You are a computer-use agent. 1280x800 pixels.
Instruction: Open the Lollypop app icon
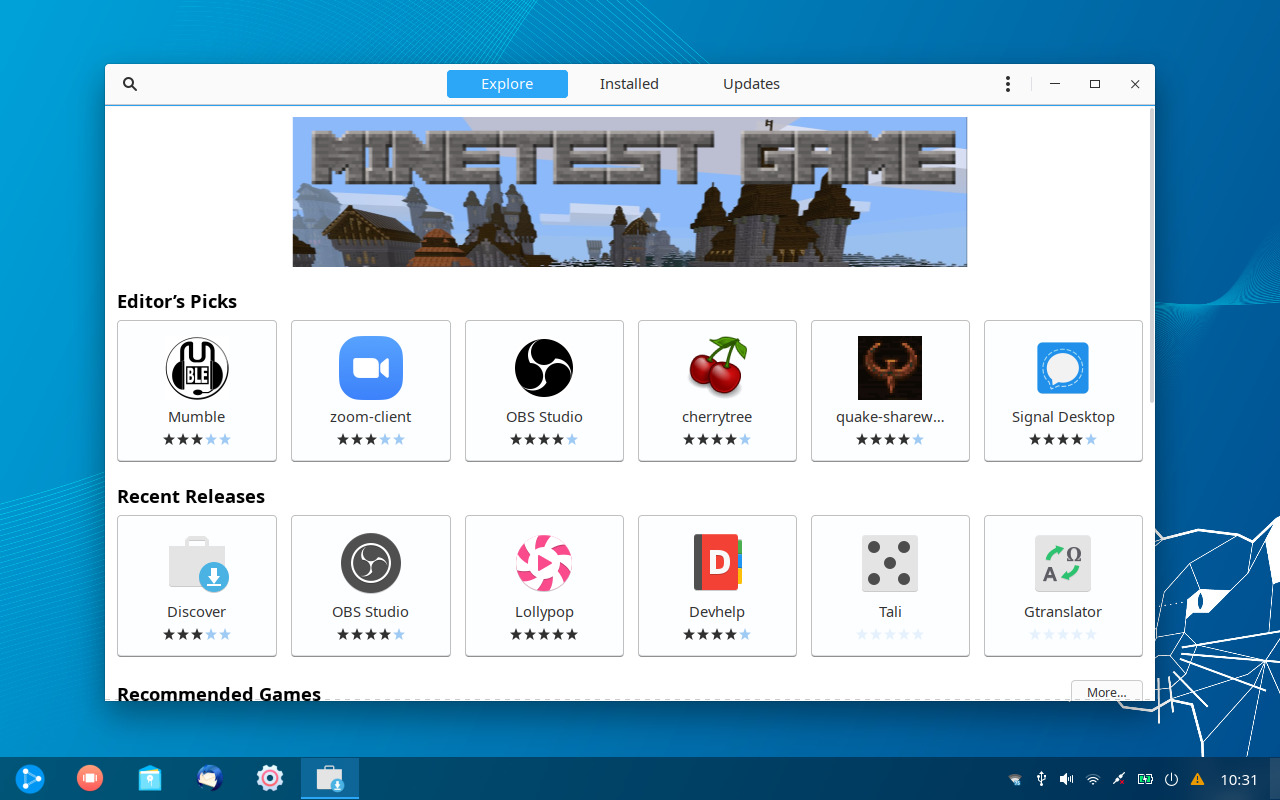tap(544, 563)
